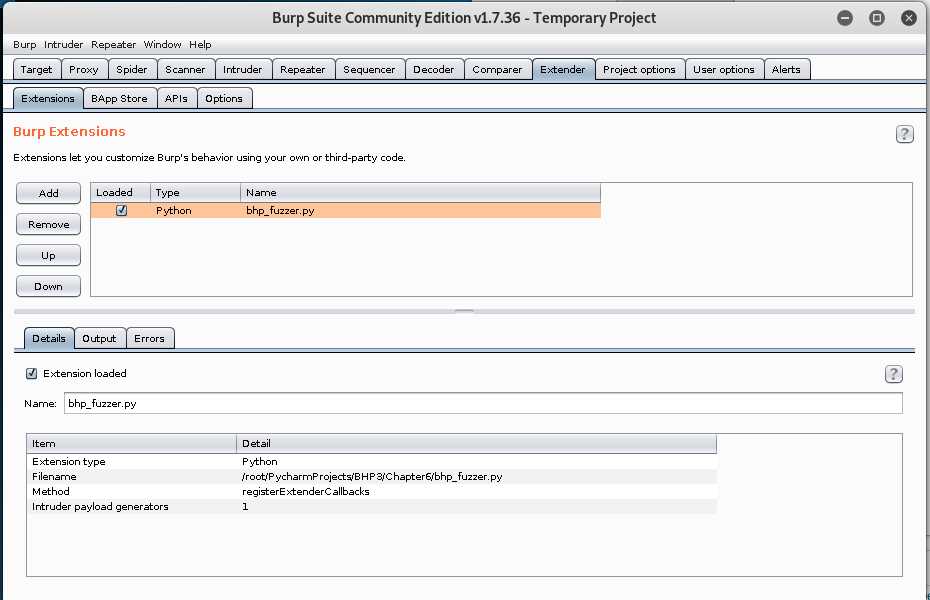Viewport: 930px width, 600px height.
Task: Show the extension Output tab
Action: [x=100, y=339]
